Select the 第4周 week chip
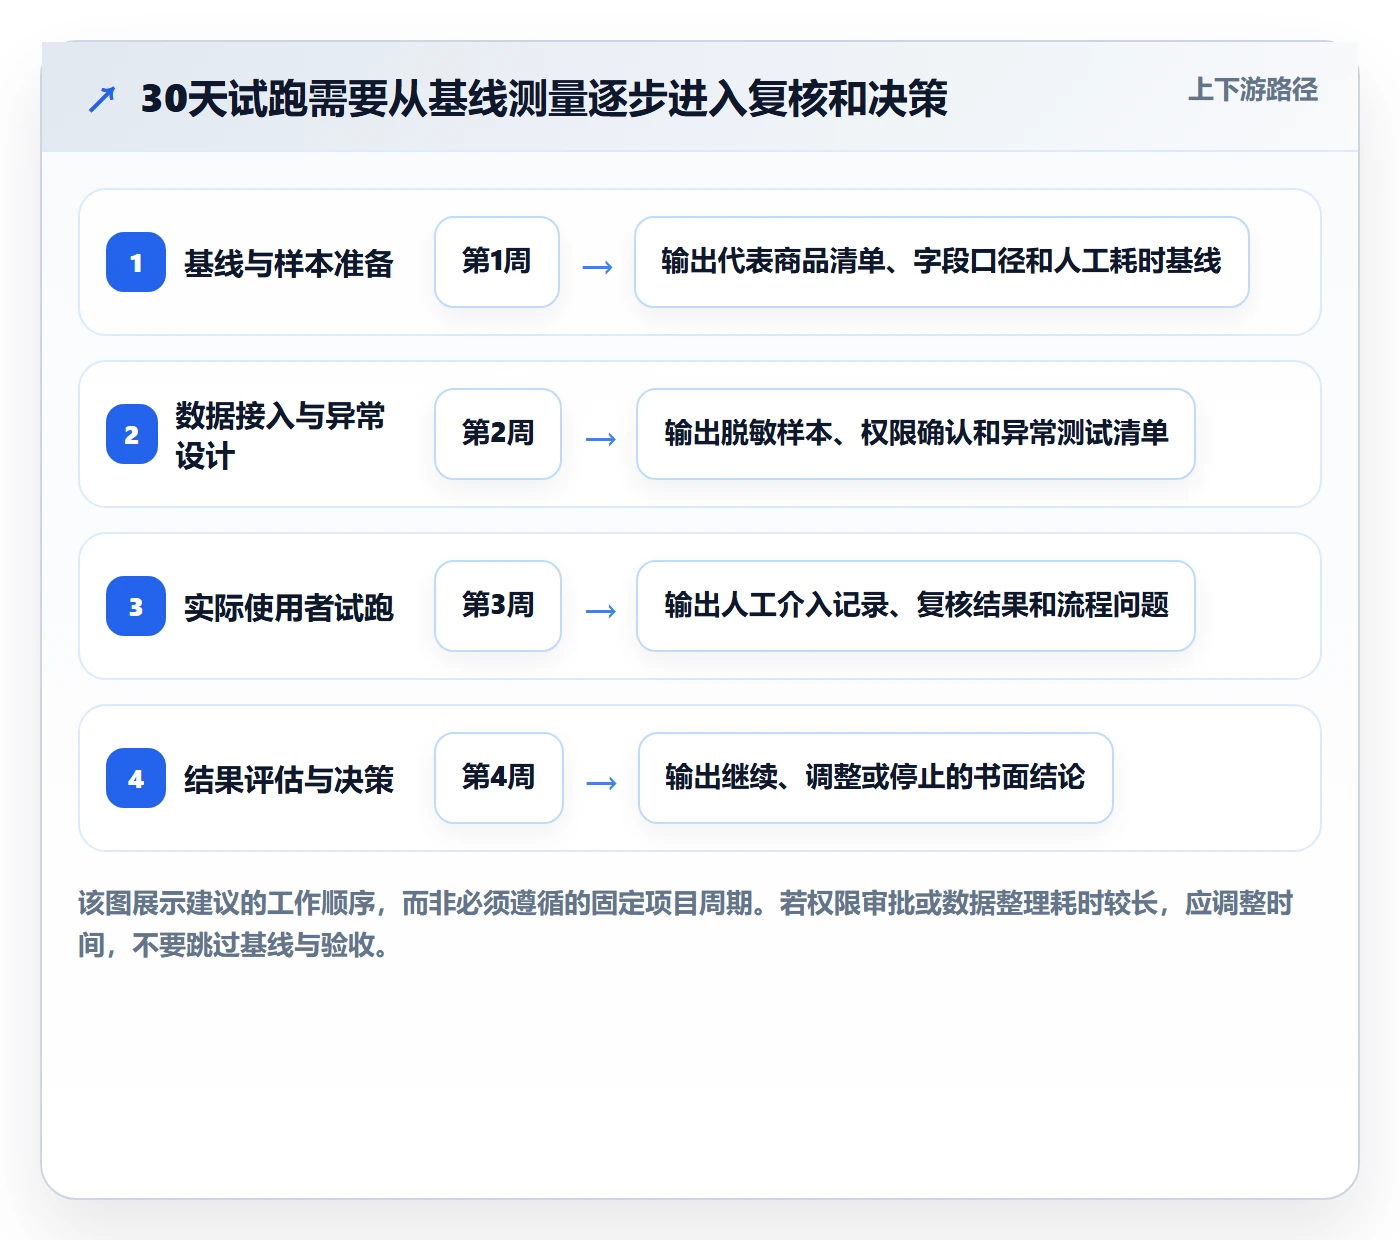 click(499, 778)
